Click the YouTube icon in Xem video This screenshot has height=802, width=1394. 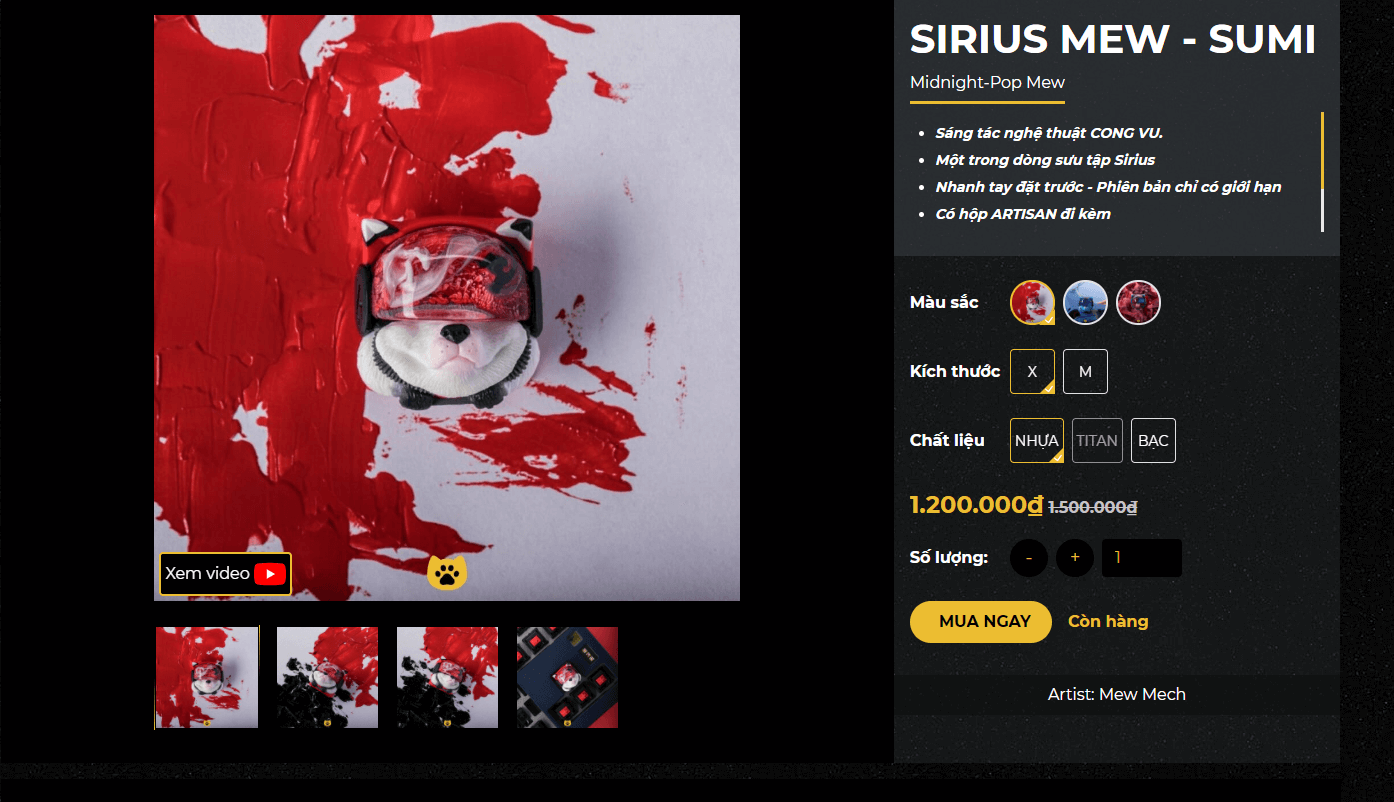pyautogui.click(x=270, y=574)
